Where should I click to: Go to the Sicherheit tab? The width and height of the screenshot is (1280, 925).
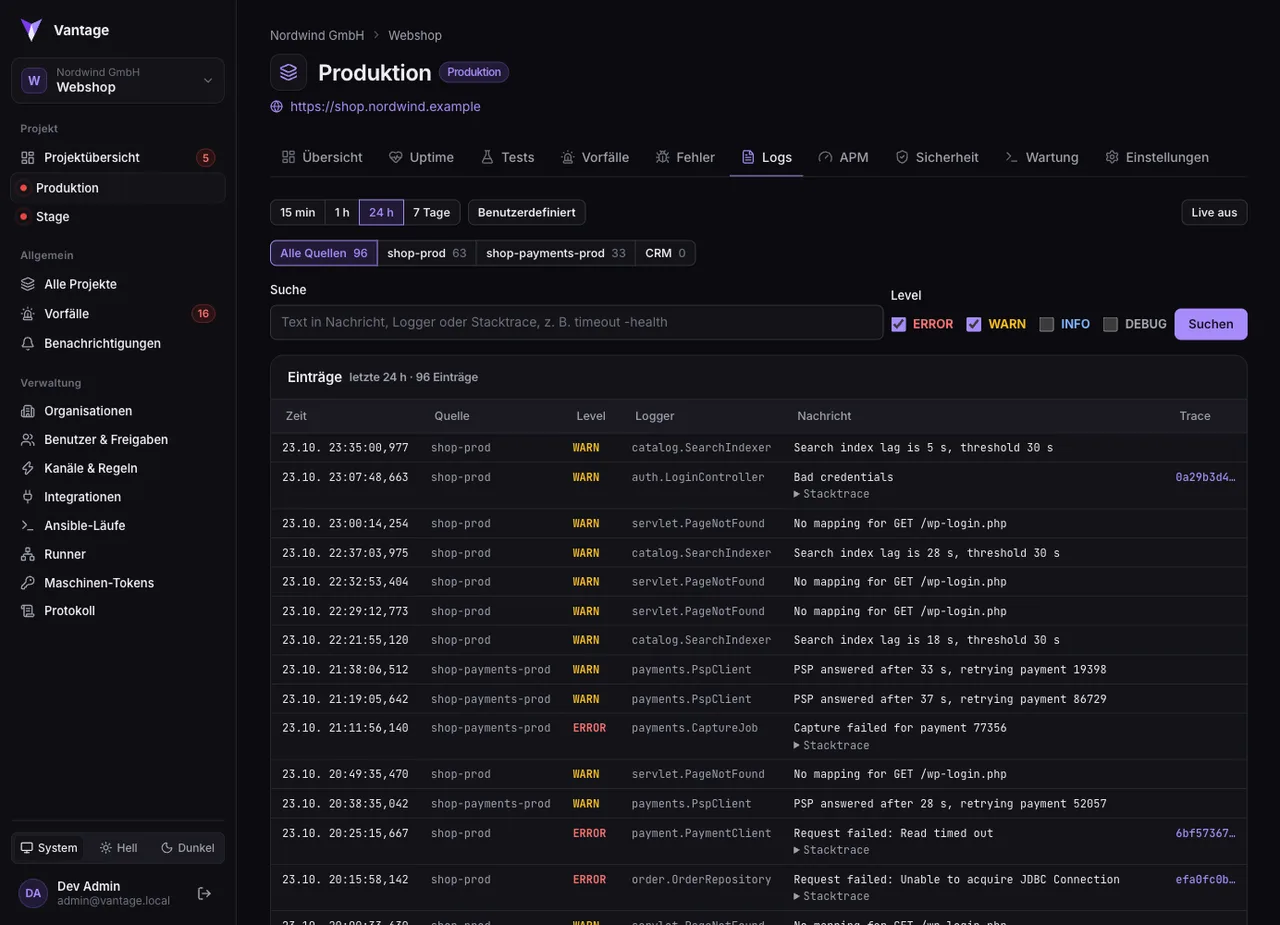click(x=937, y=157)
